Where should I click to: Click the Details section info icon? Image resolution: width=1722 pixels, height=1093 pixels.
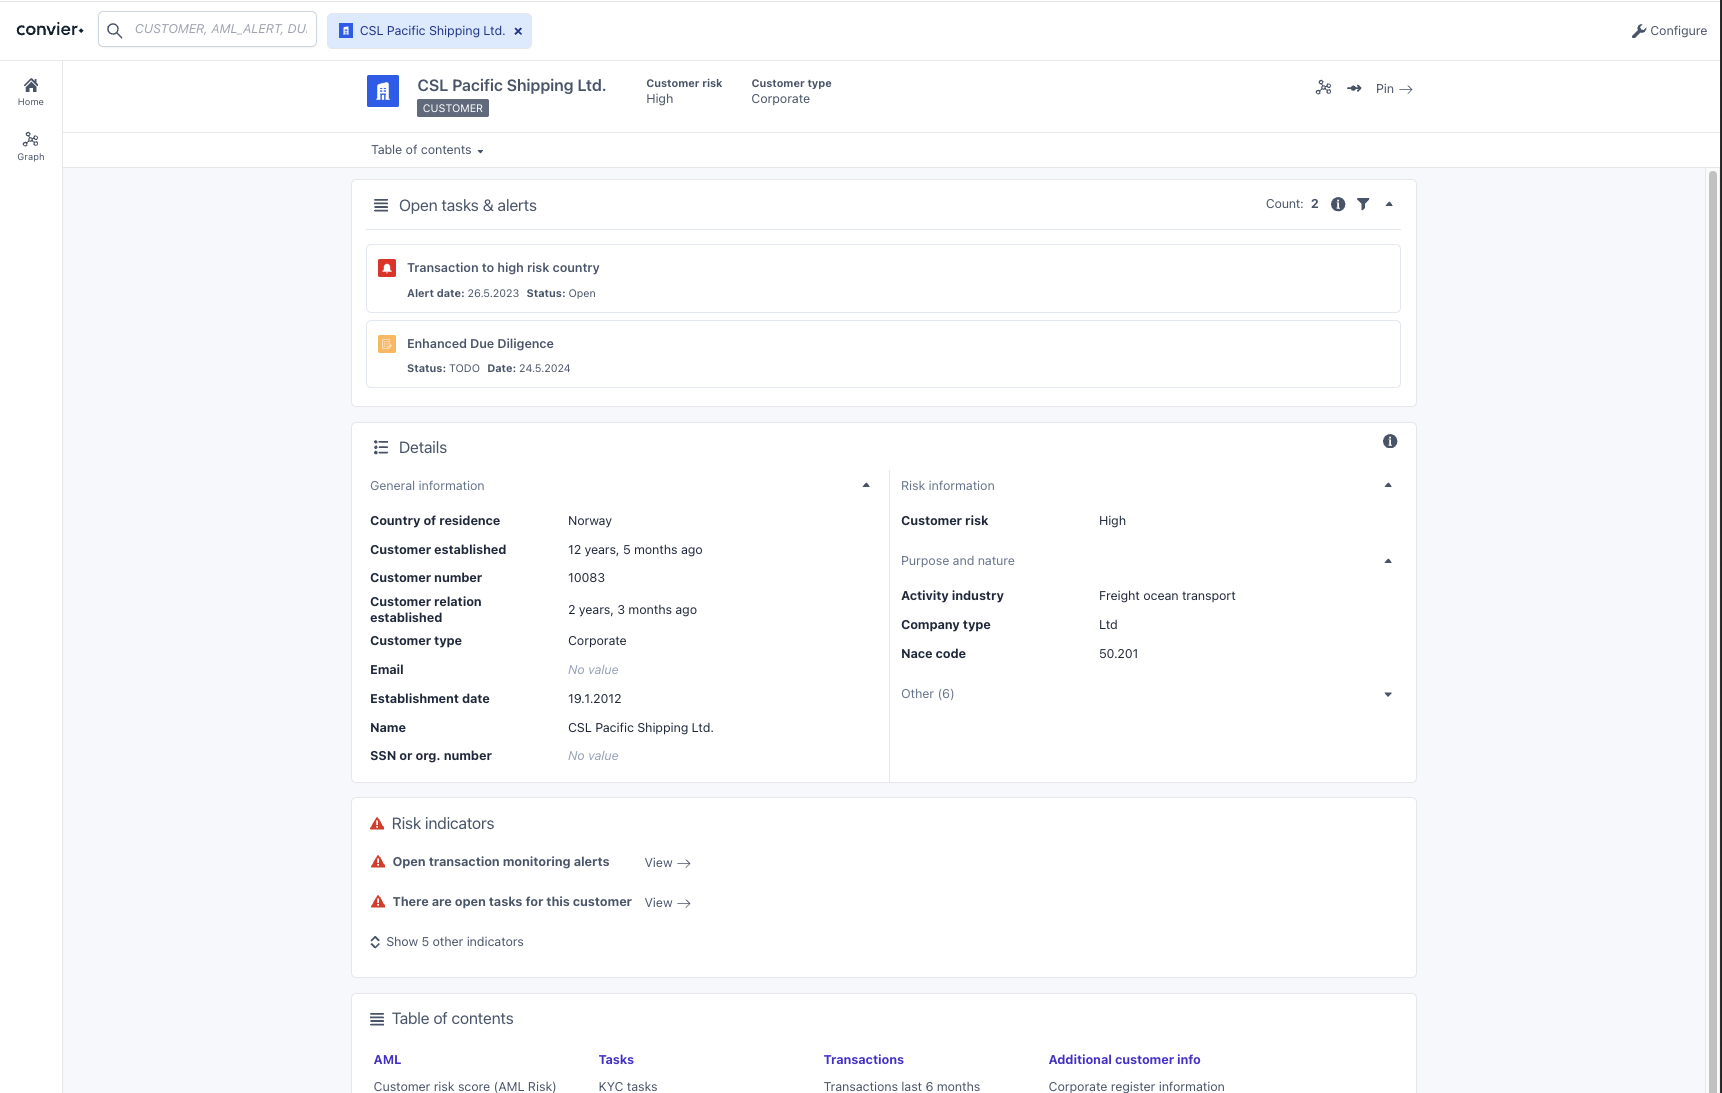click(1390, 441)
